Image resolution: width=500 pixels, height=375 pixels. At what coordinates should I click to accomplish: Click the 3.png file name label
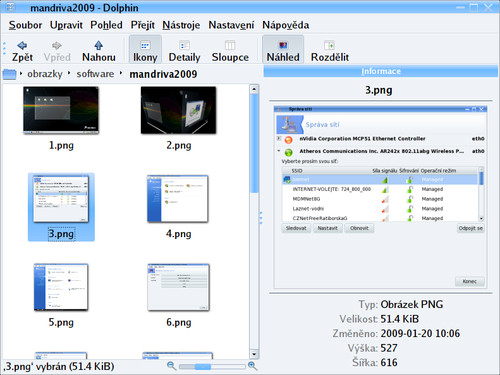tap(61, 234)
